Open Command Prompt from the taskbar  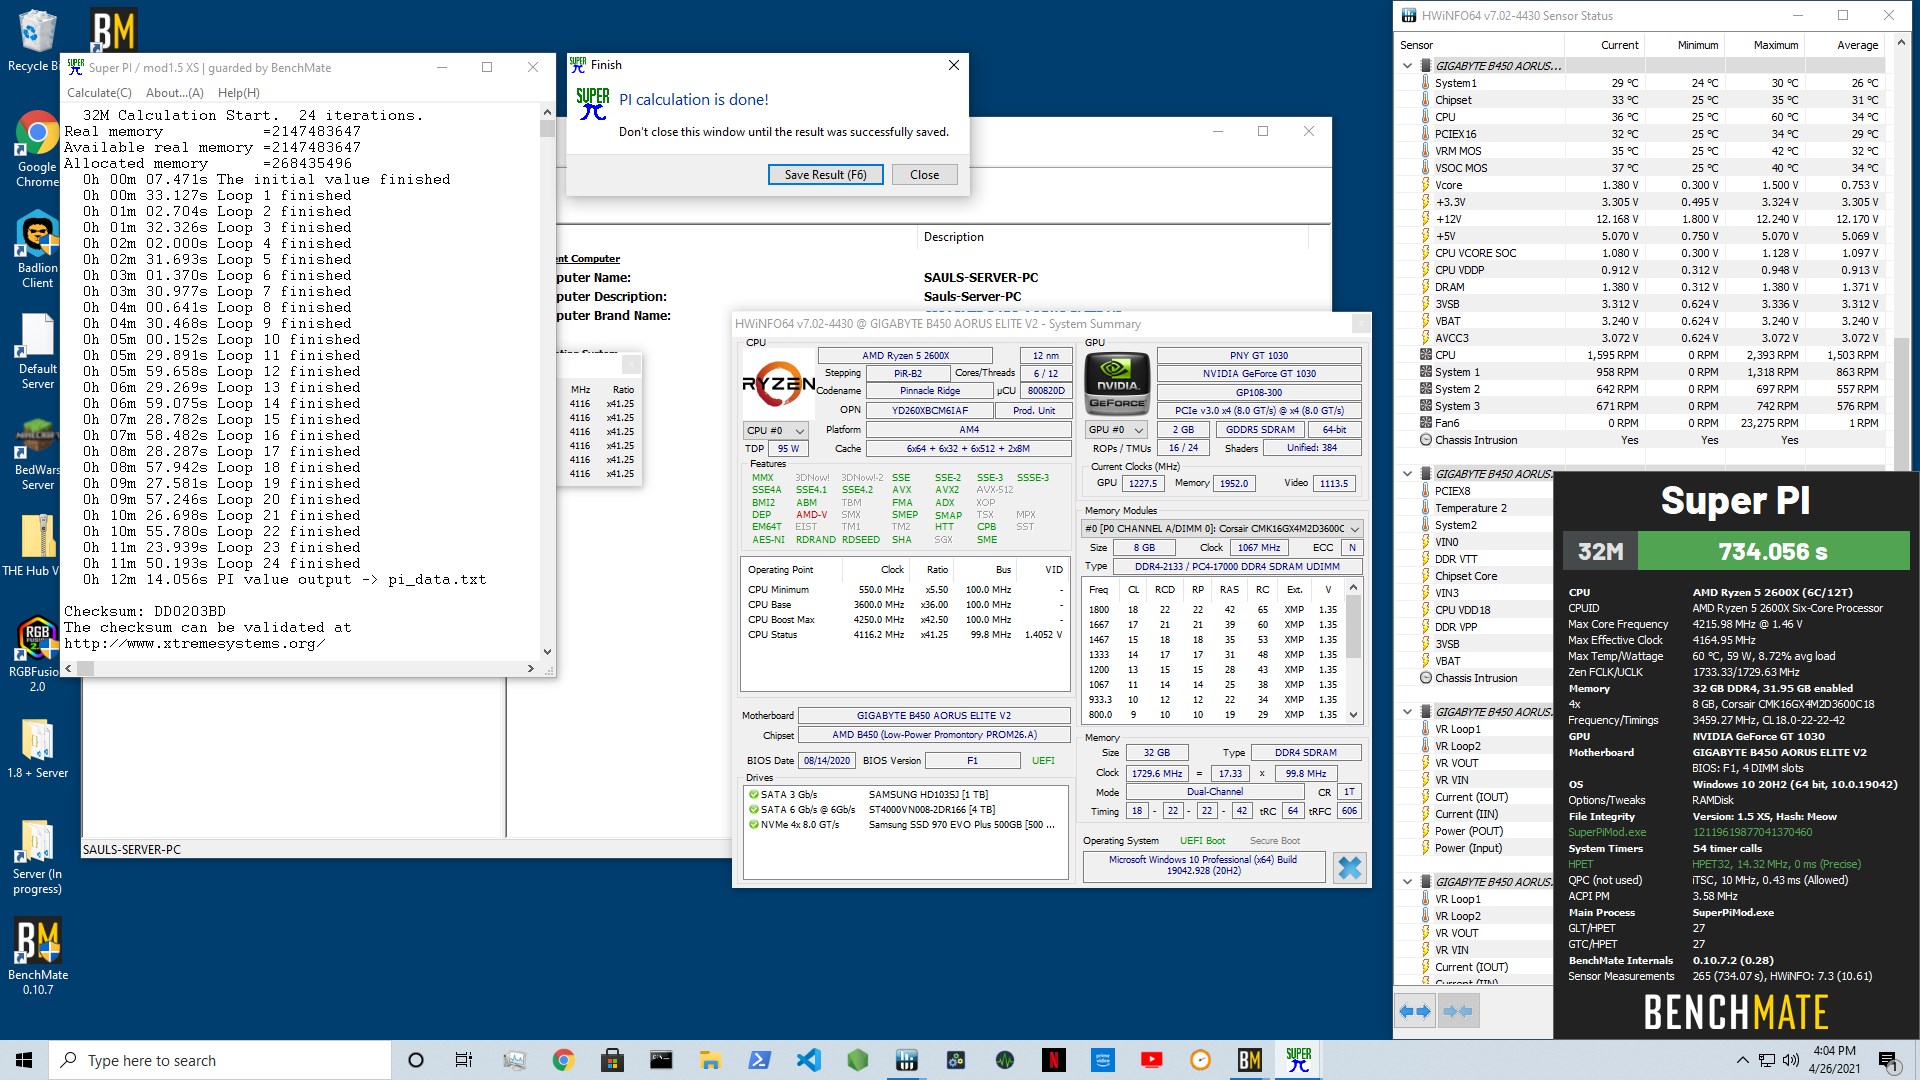[661, 1060]
